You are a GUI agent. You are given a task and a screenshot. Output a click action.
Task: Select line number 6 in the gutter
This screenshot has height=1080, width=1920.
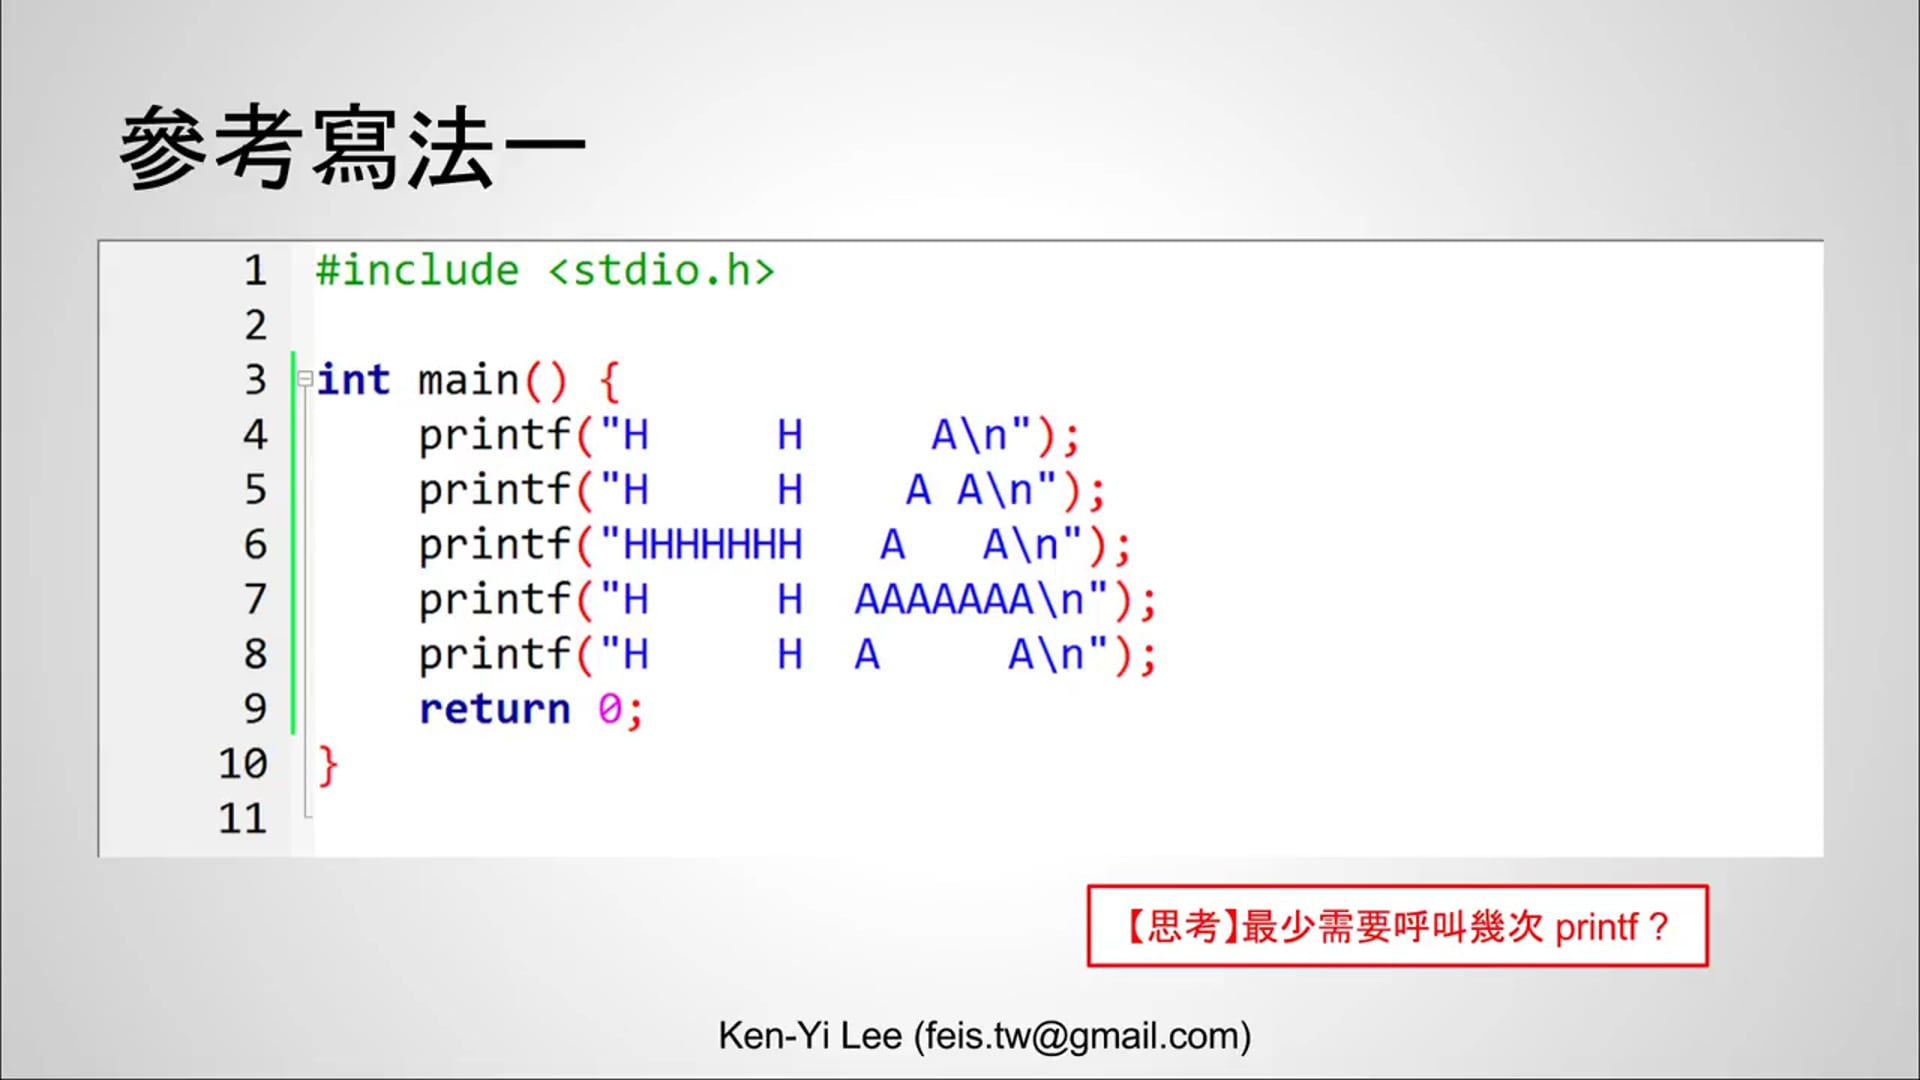[256, 544]
